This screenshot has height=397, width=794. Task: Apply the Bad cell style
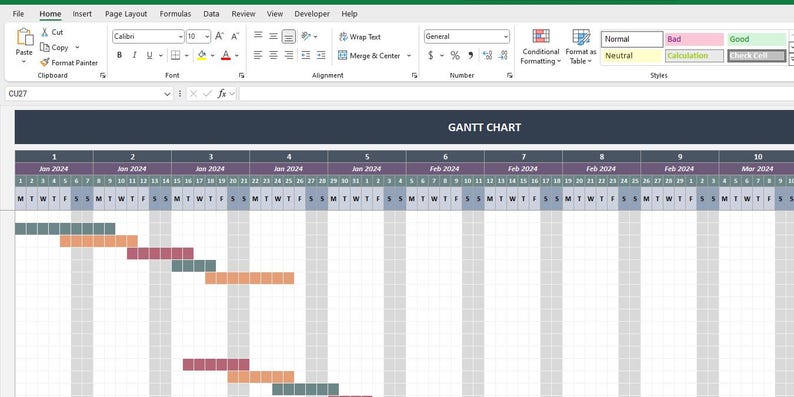695,39
